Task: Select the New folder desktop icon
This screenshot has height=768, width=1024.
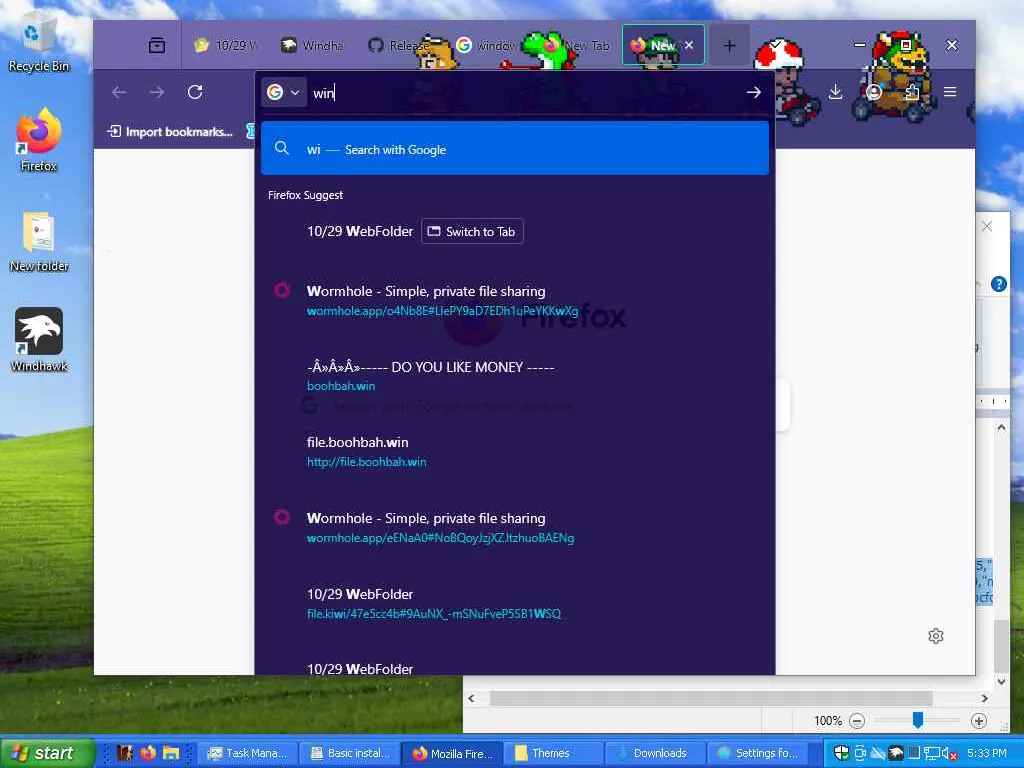Action: pos(39,240)
